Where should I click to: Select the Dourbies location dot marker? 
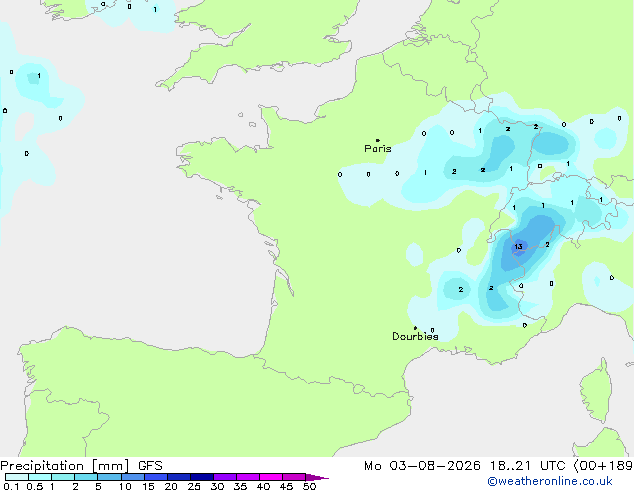coord(415,328)
